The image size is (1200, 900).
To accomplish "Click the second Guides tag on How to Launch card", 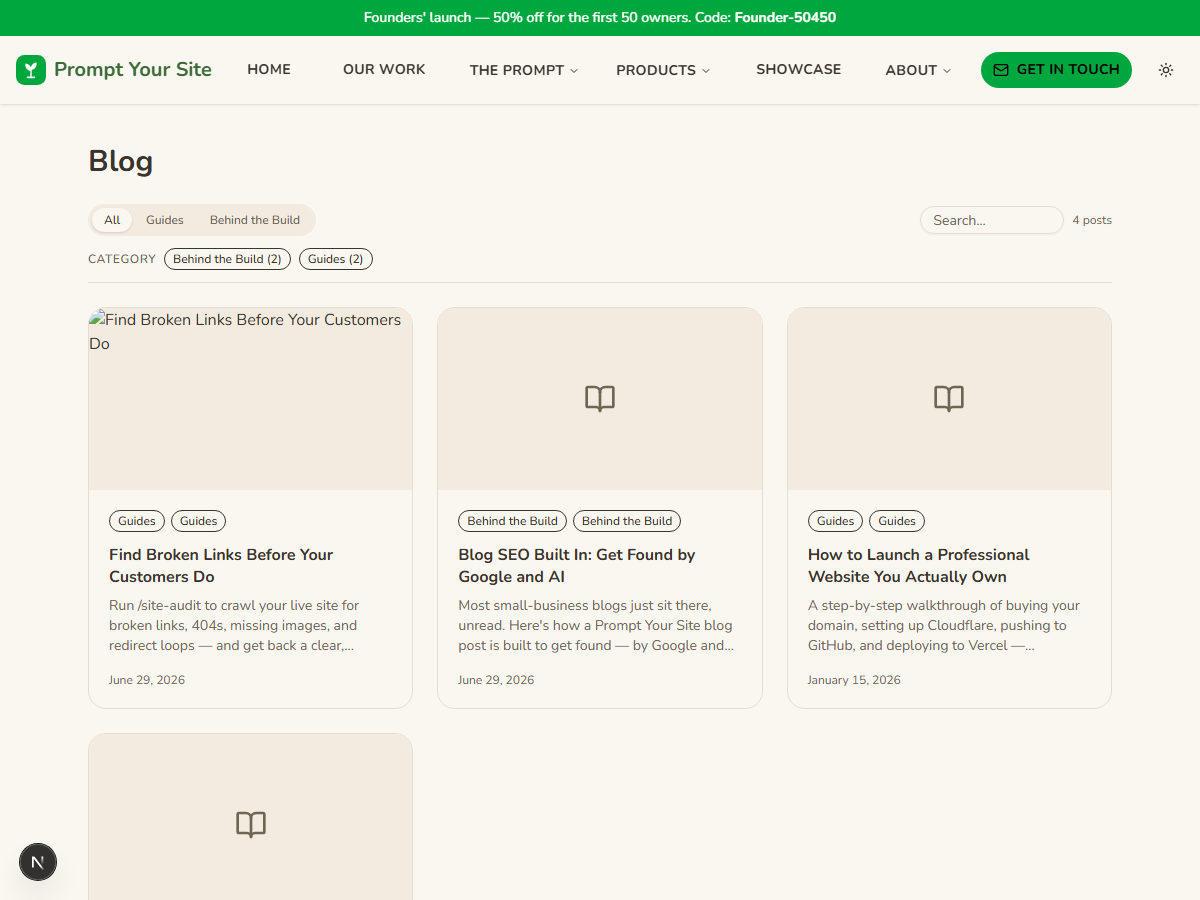I will point(897,521).
